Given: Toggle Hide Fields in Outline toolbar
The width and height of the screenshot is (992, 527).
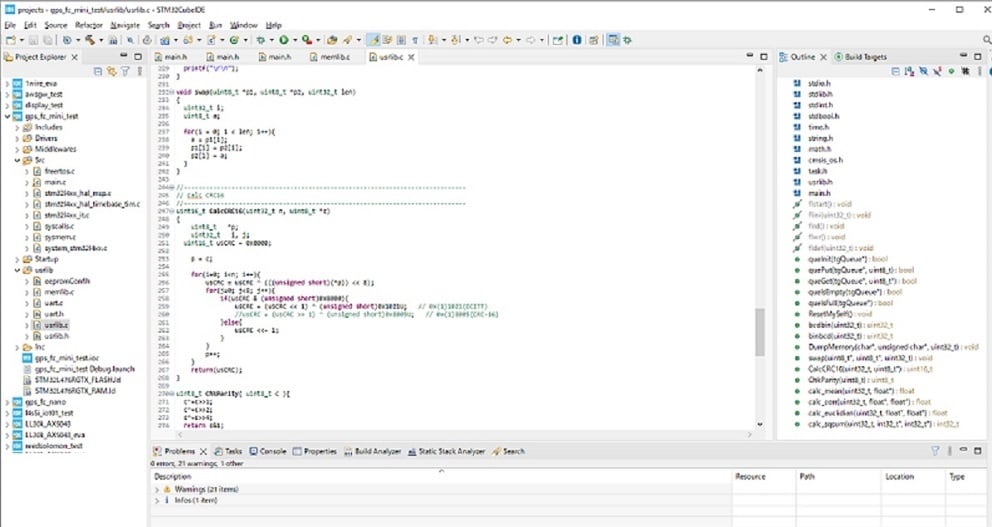Looking at the screenshot, I should [x=923, y=71].
